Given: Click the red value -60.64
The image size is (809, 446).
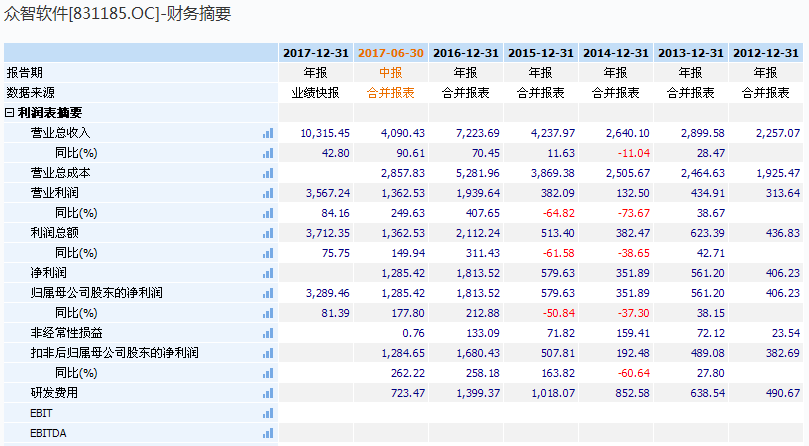Looking at the screenshot, I should point(633,373).
